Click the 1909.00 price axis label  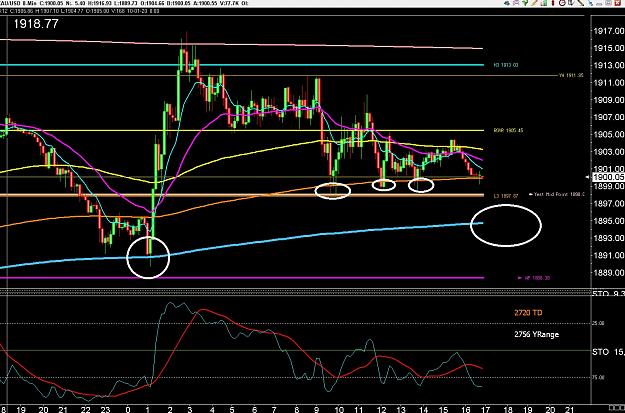[x=609, y=100]
